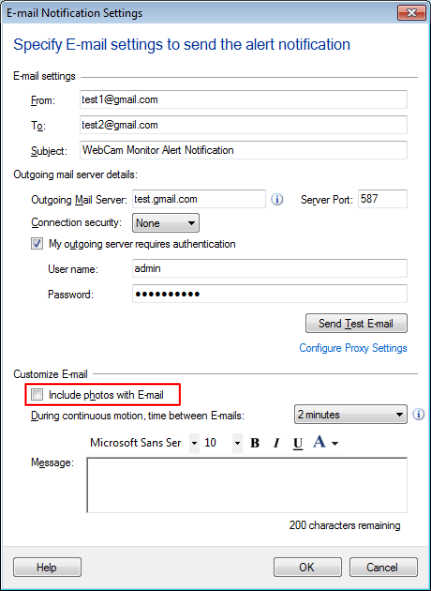Image resolution: width=431 pixels, height=591 pixels.
Task: Open the Connection security dropdown
Action: (x=166, y=223)
